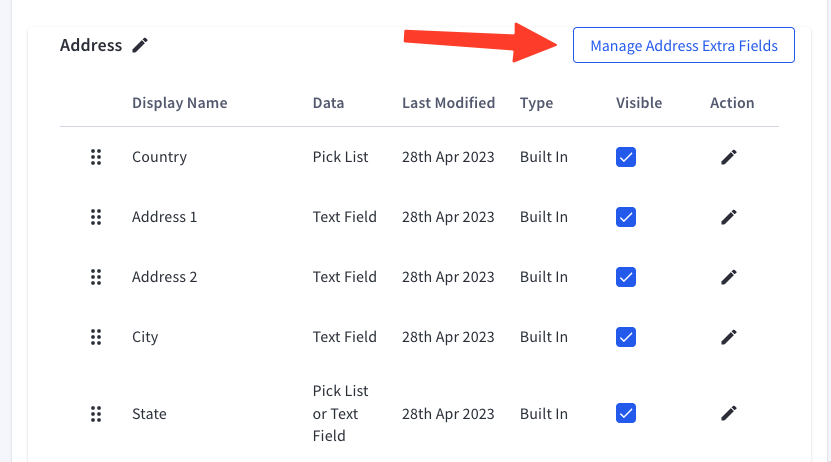Image resolution: width=831 pixels, height=462 pixels.
Task: Click the Last Modified column header
Action: (448, 103)
